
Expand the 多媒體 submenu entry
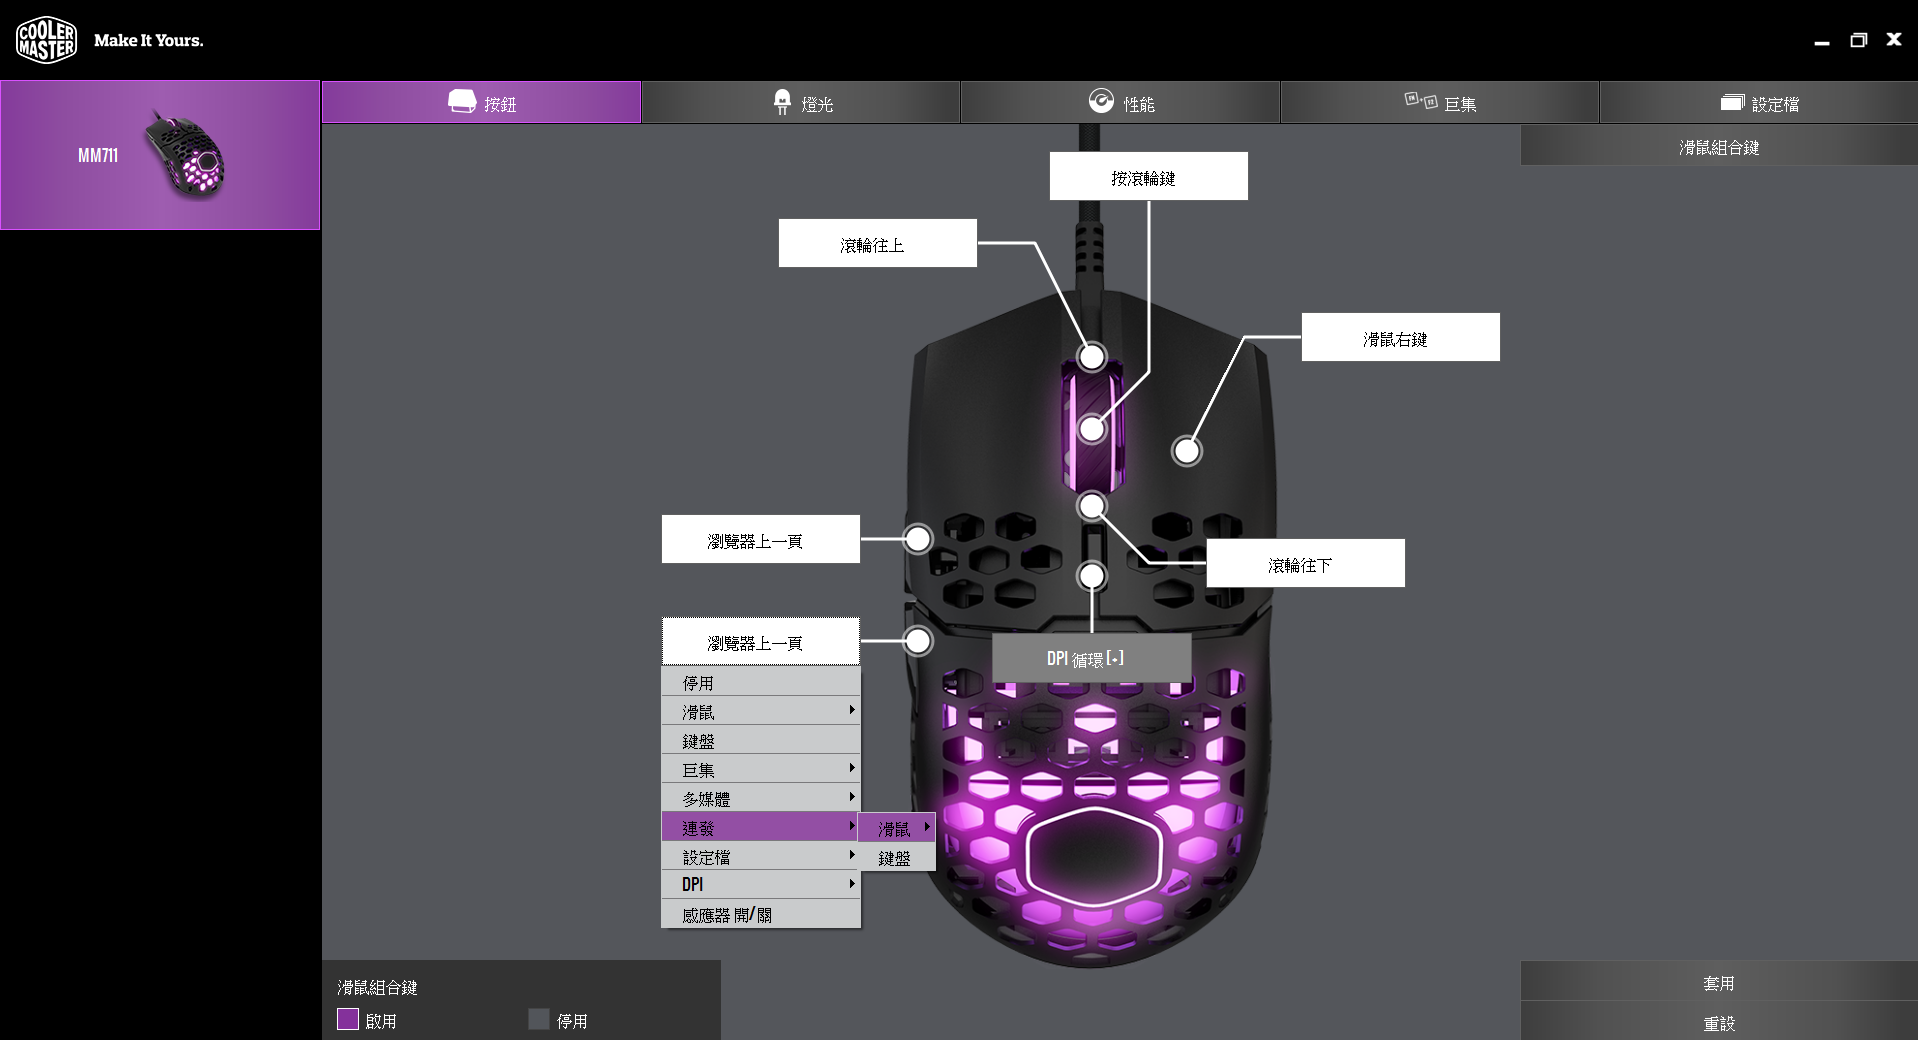(x=760, y=798)
